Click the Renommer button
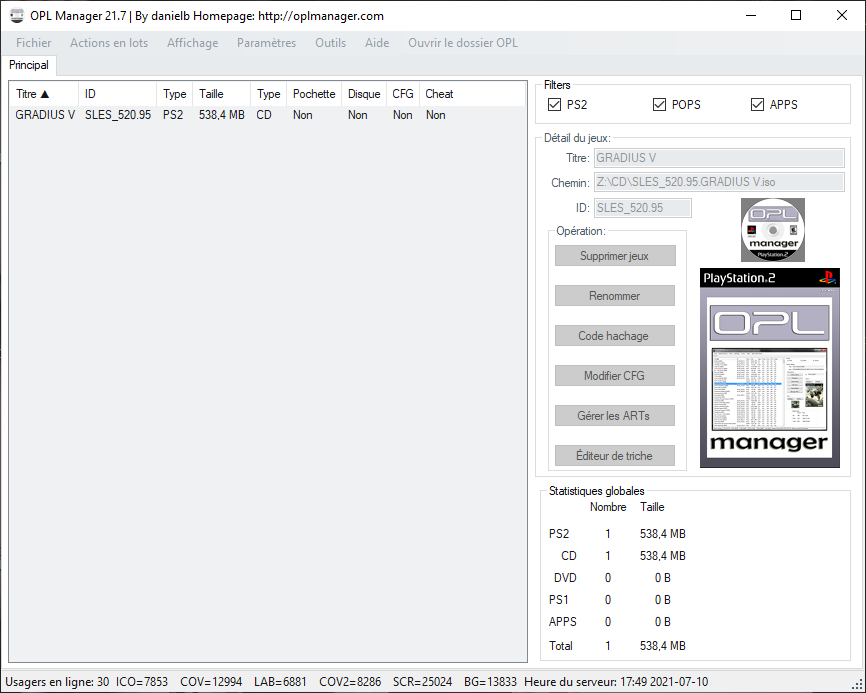The height and width of the screenshot is (693, 866). pos(615,295)
